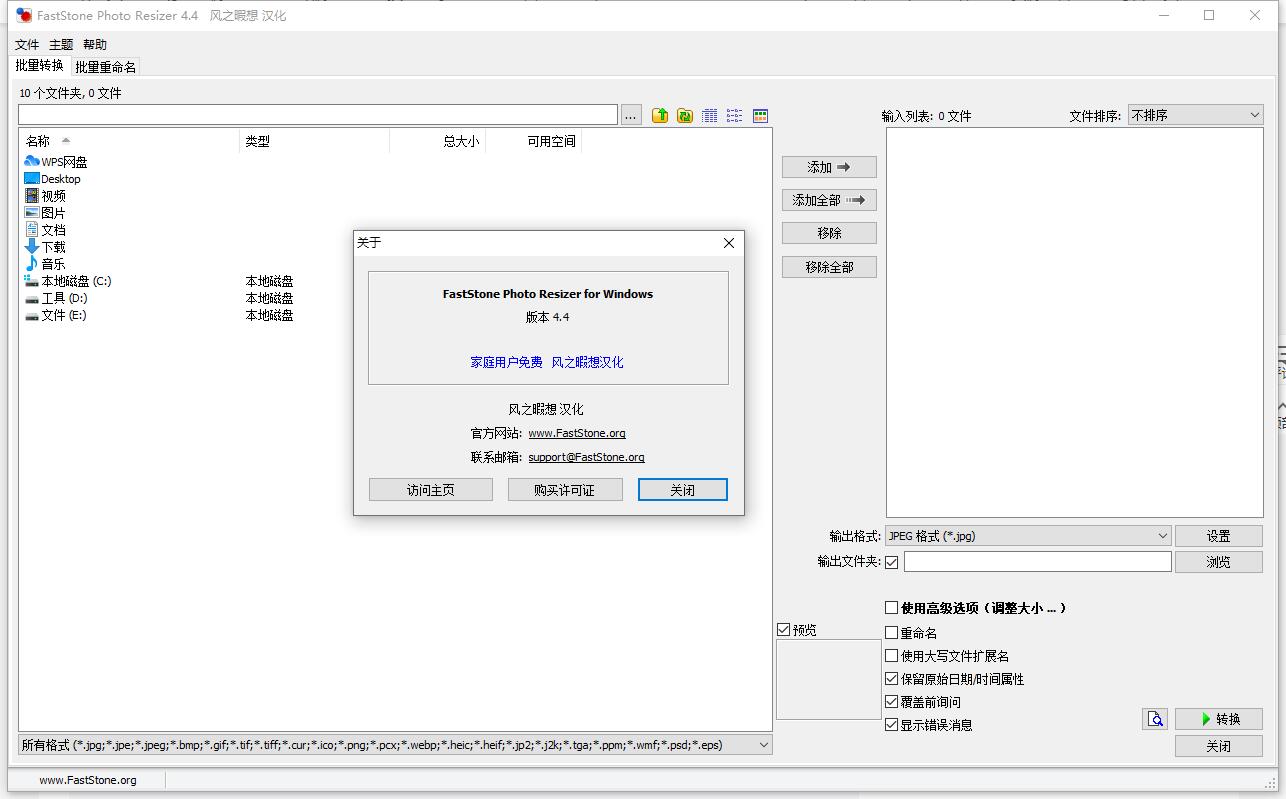Click main window 关闭 button
The image size is (1286, 799).
point(1218,746)
